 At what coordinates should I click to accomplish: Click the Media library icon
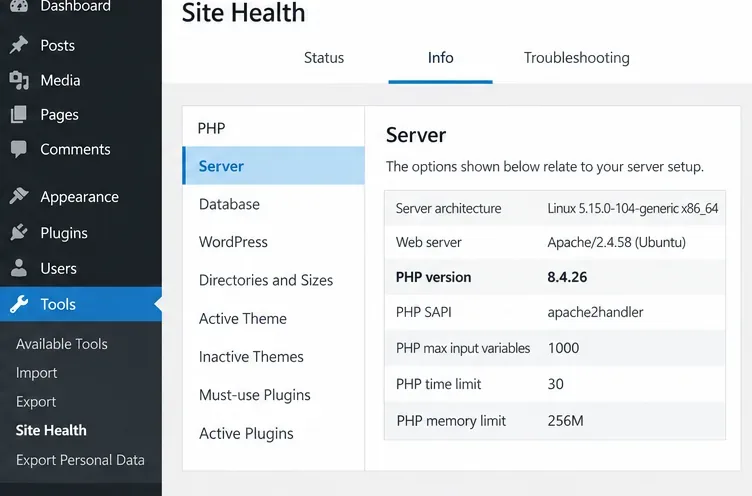coord(19,80)
